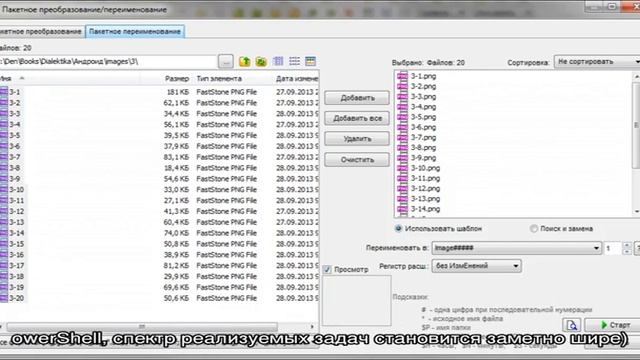The height and width of the screenshot is (360, 640).
Task: Select 3-14.png in the selected files list
Action: [x=425, y=209]
